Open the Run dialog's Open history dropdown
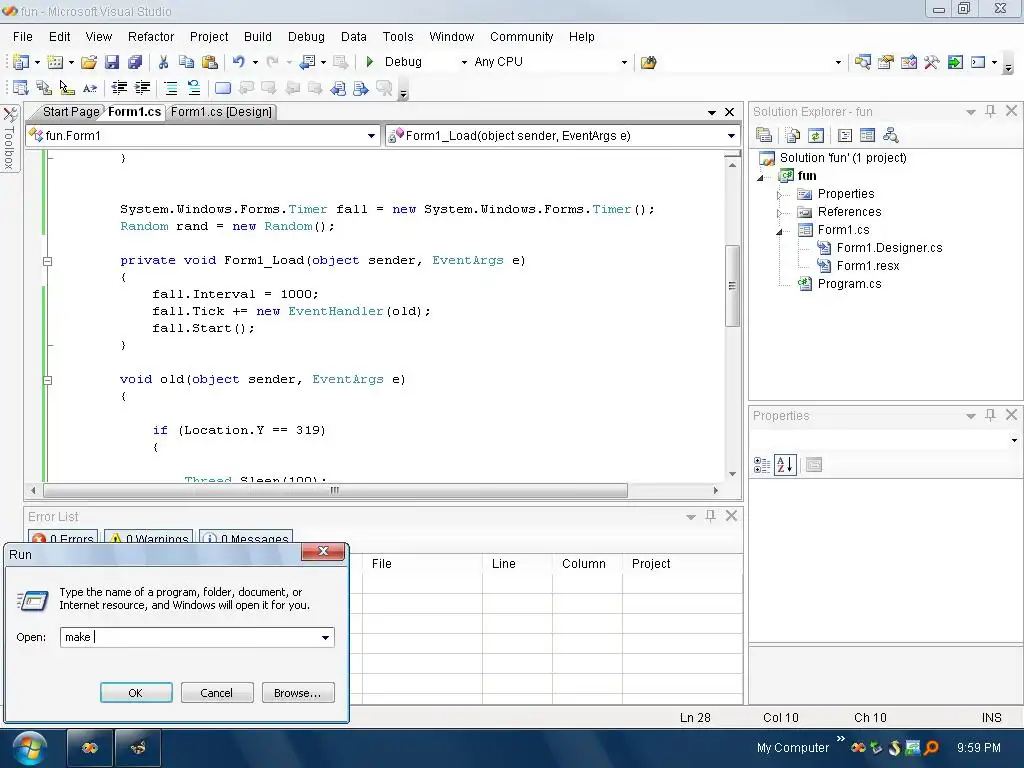Viewport: 1024px width, 768px height. [x=325, y=637]
